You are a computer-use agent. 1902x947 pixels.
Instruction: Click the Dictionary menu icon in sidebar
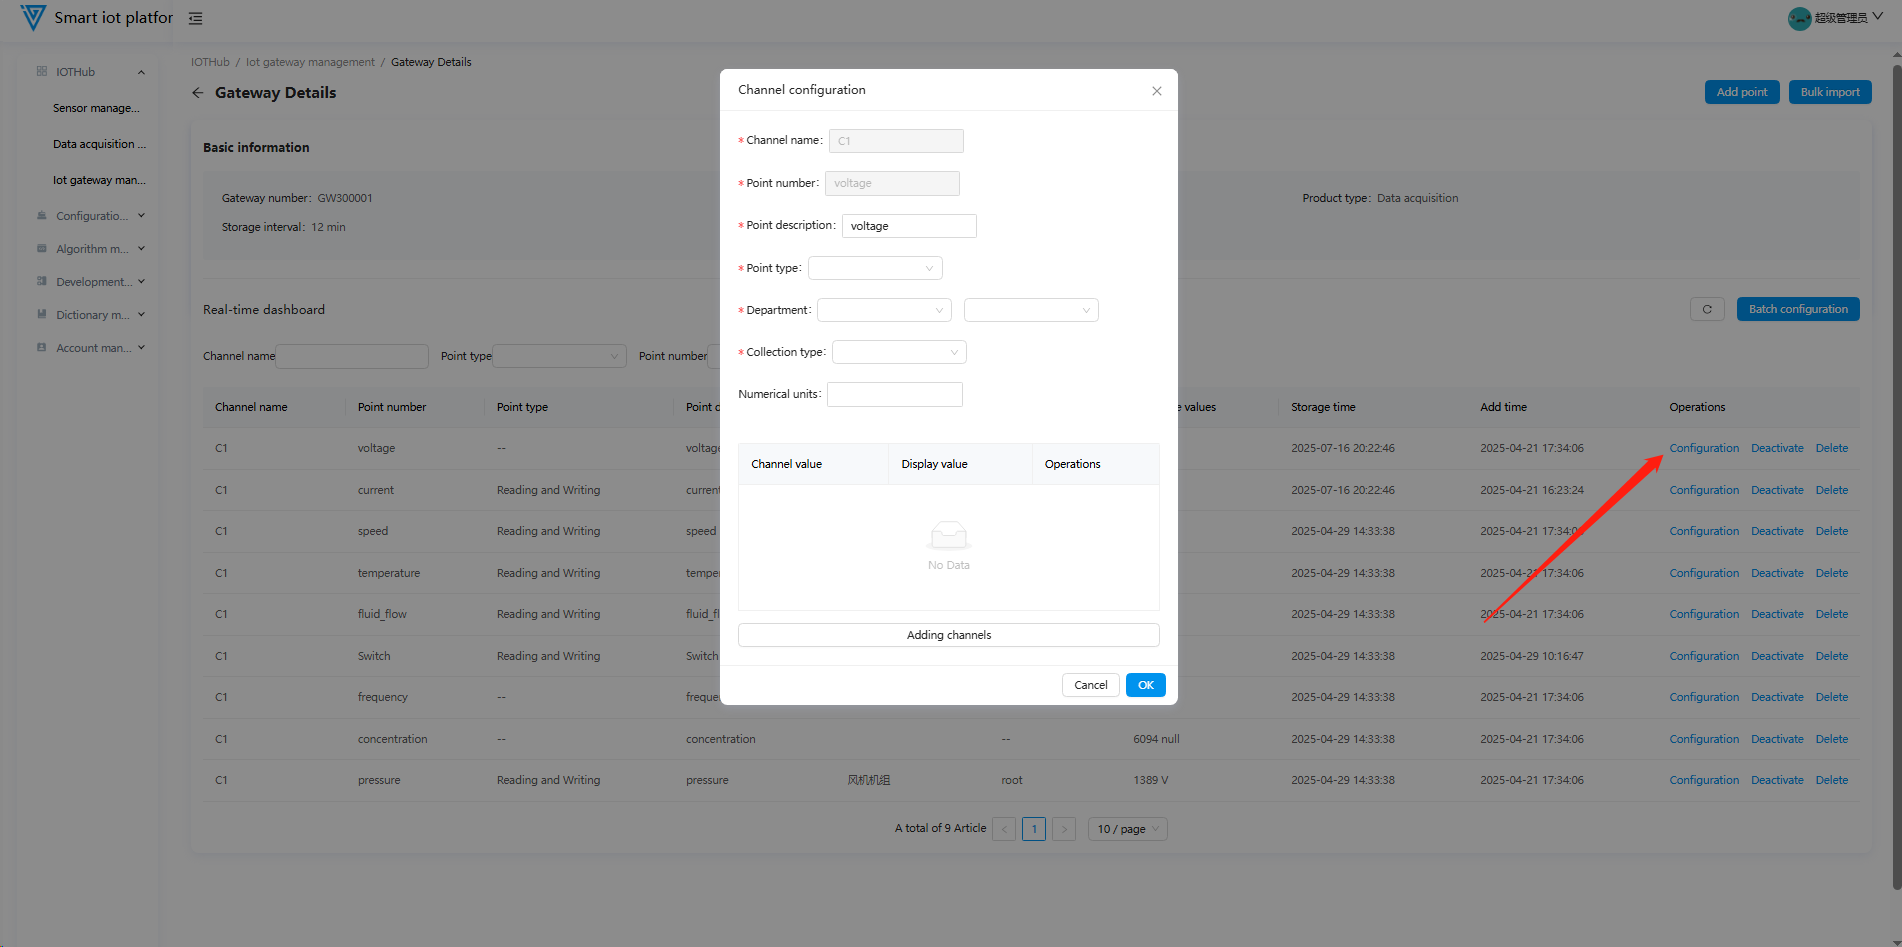tap(42, 315)
